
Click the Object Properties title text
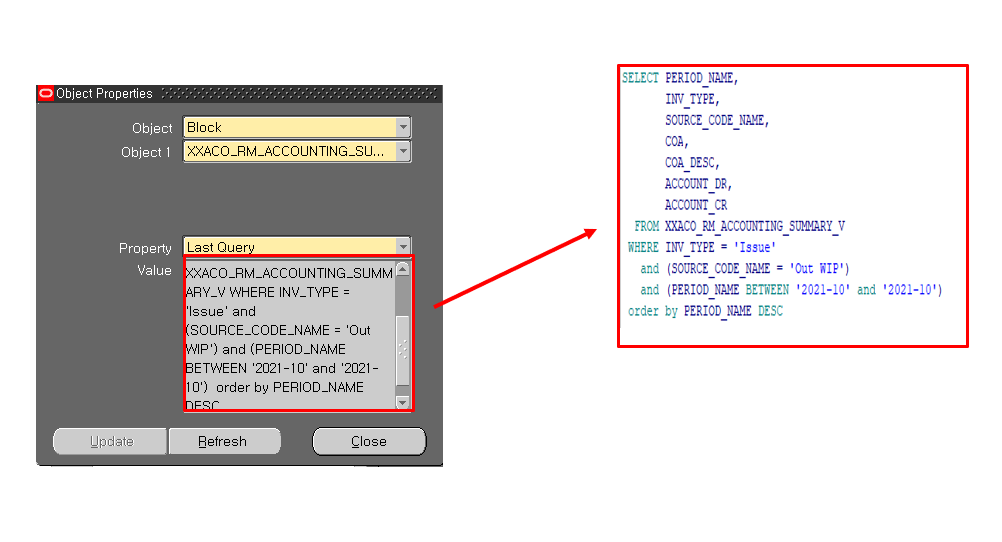tap(104, 93)
